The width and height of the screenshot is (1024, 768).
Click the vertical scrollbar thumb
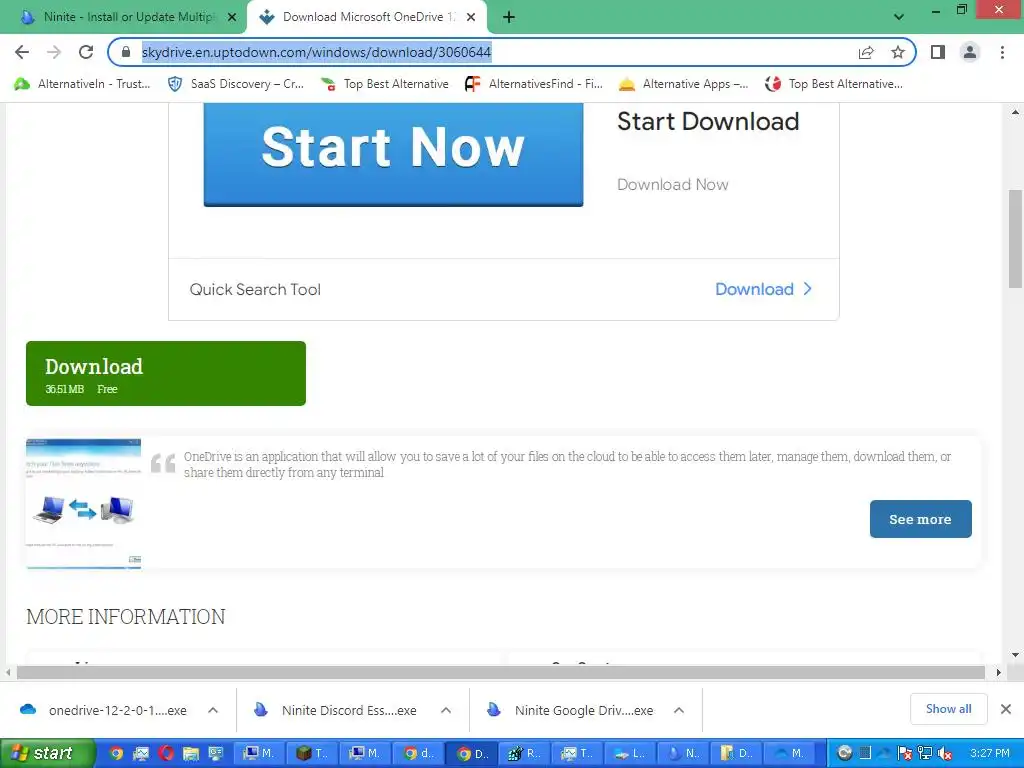[1015, 238]
